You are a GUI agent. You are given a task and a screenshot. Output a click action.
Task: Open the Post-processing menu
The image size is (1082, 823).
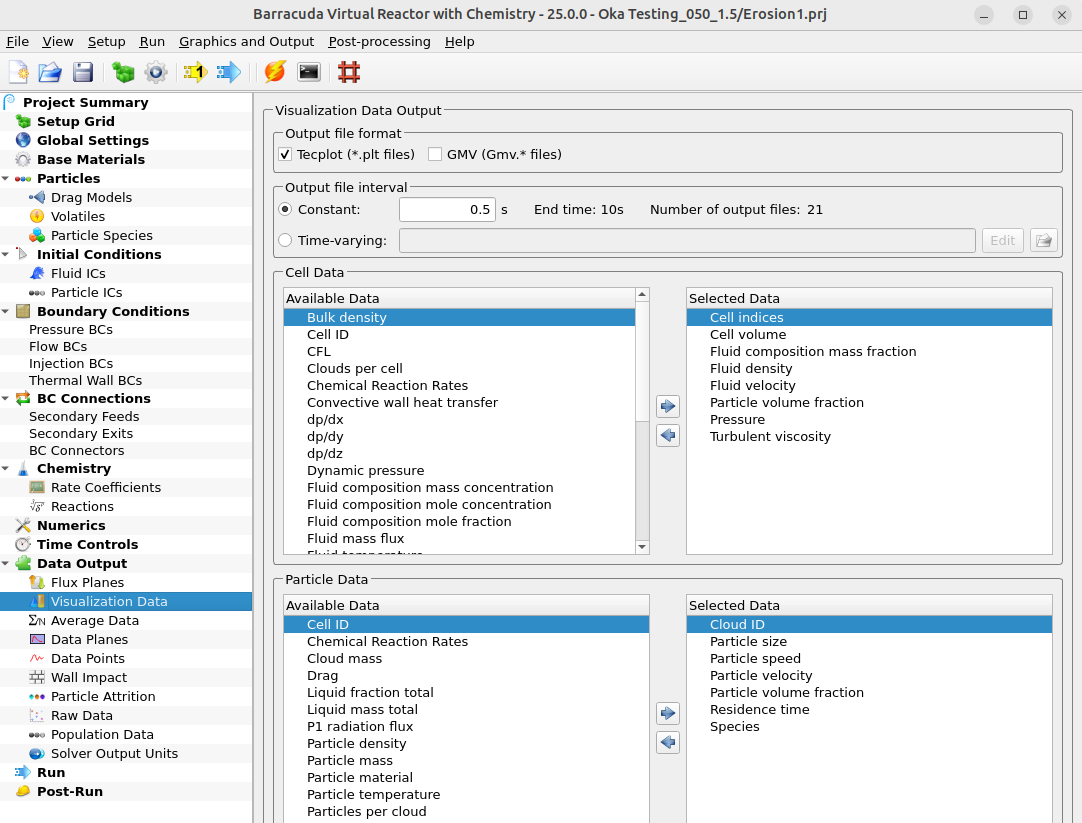point(379,42)
